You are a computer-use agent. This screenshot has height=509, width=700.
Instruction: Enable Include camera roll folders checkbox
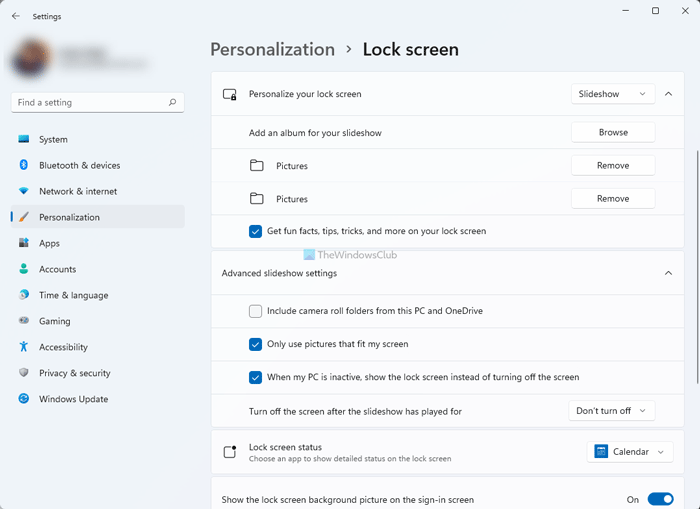[256, 311]
